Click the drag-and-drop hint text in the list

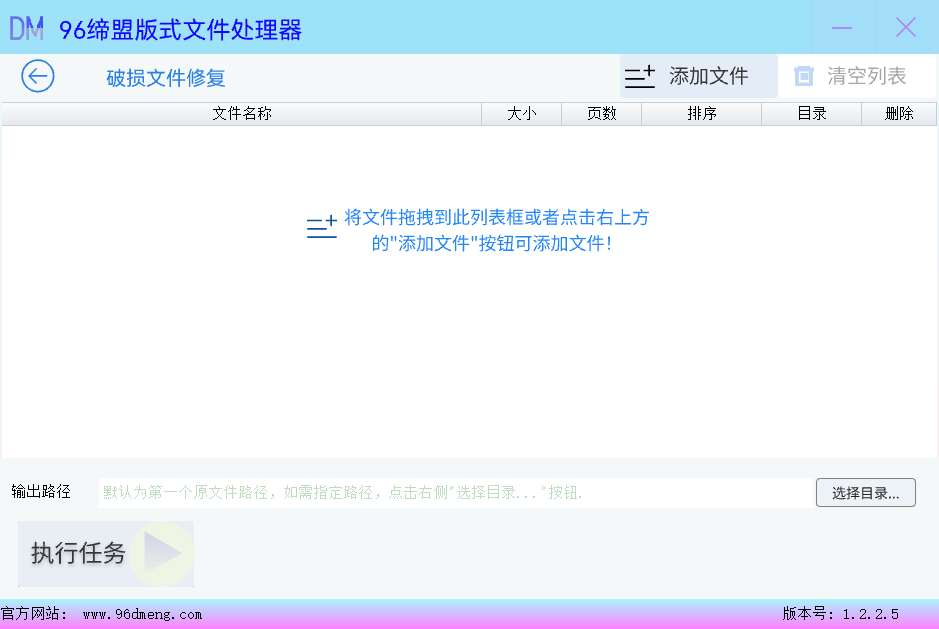[496, 230]
